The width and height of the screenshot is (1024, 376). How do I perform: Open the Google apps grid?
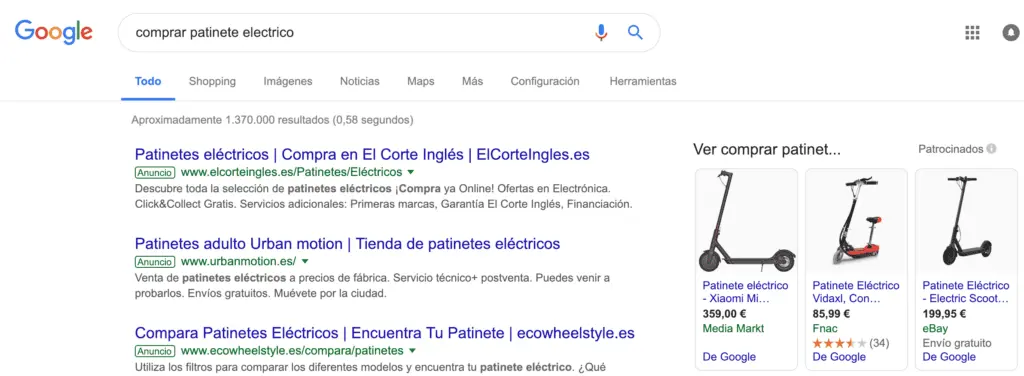coord(972,33)
